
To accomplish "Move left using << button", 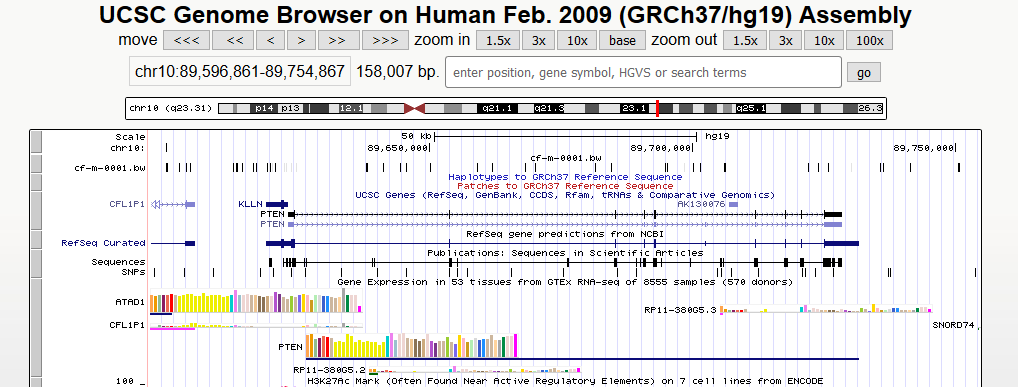I will (235, 40).
